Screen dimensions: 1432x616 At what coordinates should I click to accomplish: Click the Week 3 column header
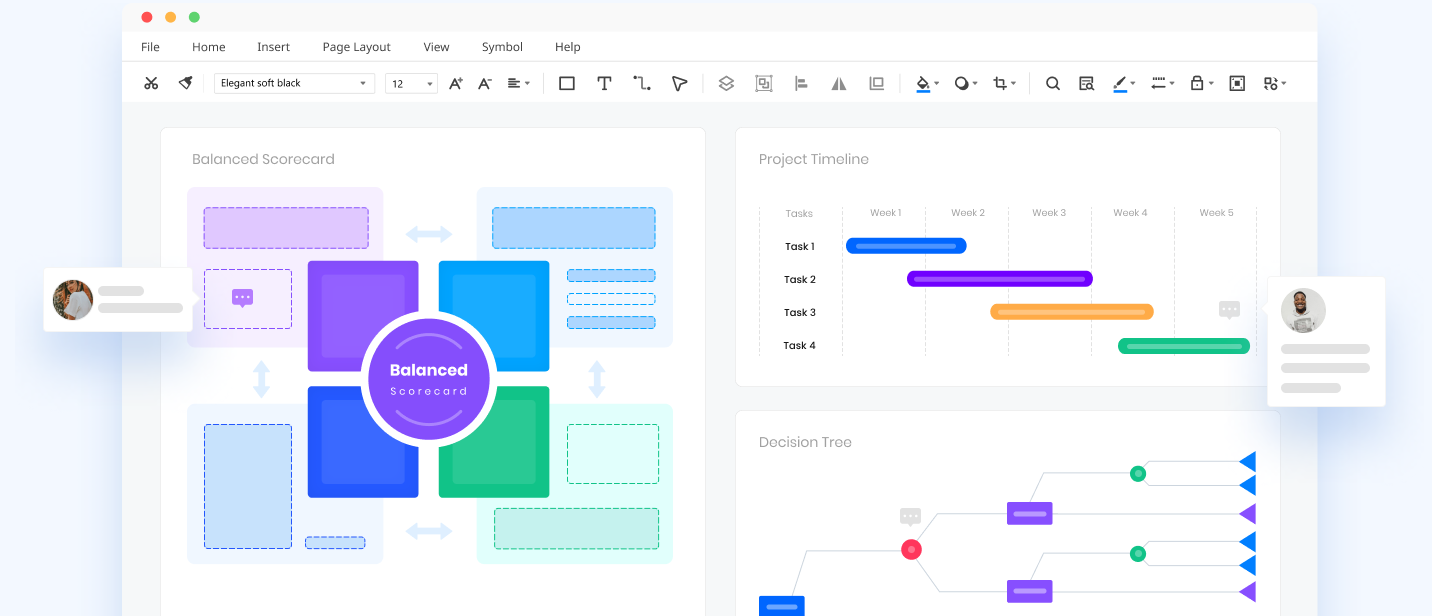[1049, 213]
